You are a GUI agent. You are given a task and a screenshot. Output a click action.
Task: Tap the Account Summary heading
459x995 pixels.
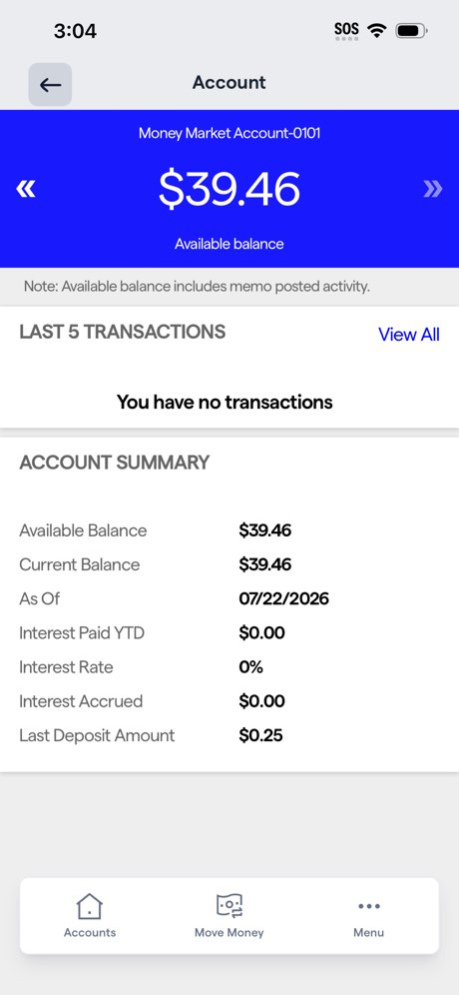[114, 463]
